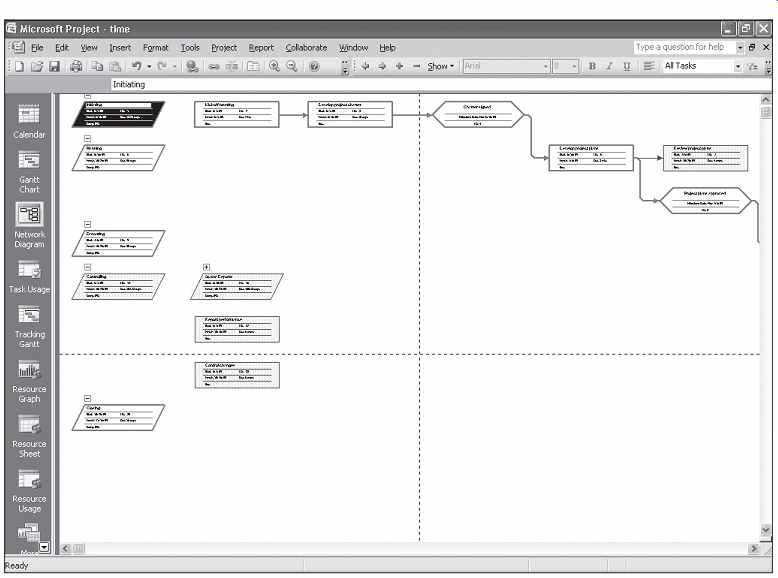Image resolution: width=778 pixels, height=578 pixels.
Task: Expand the plus box above Status reports node
Action: pos(206,267)
